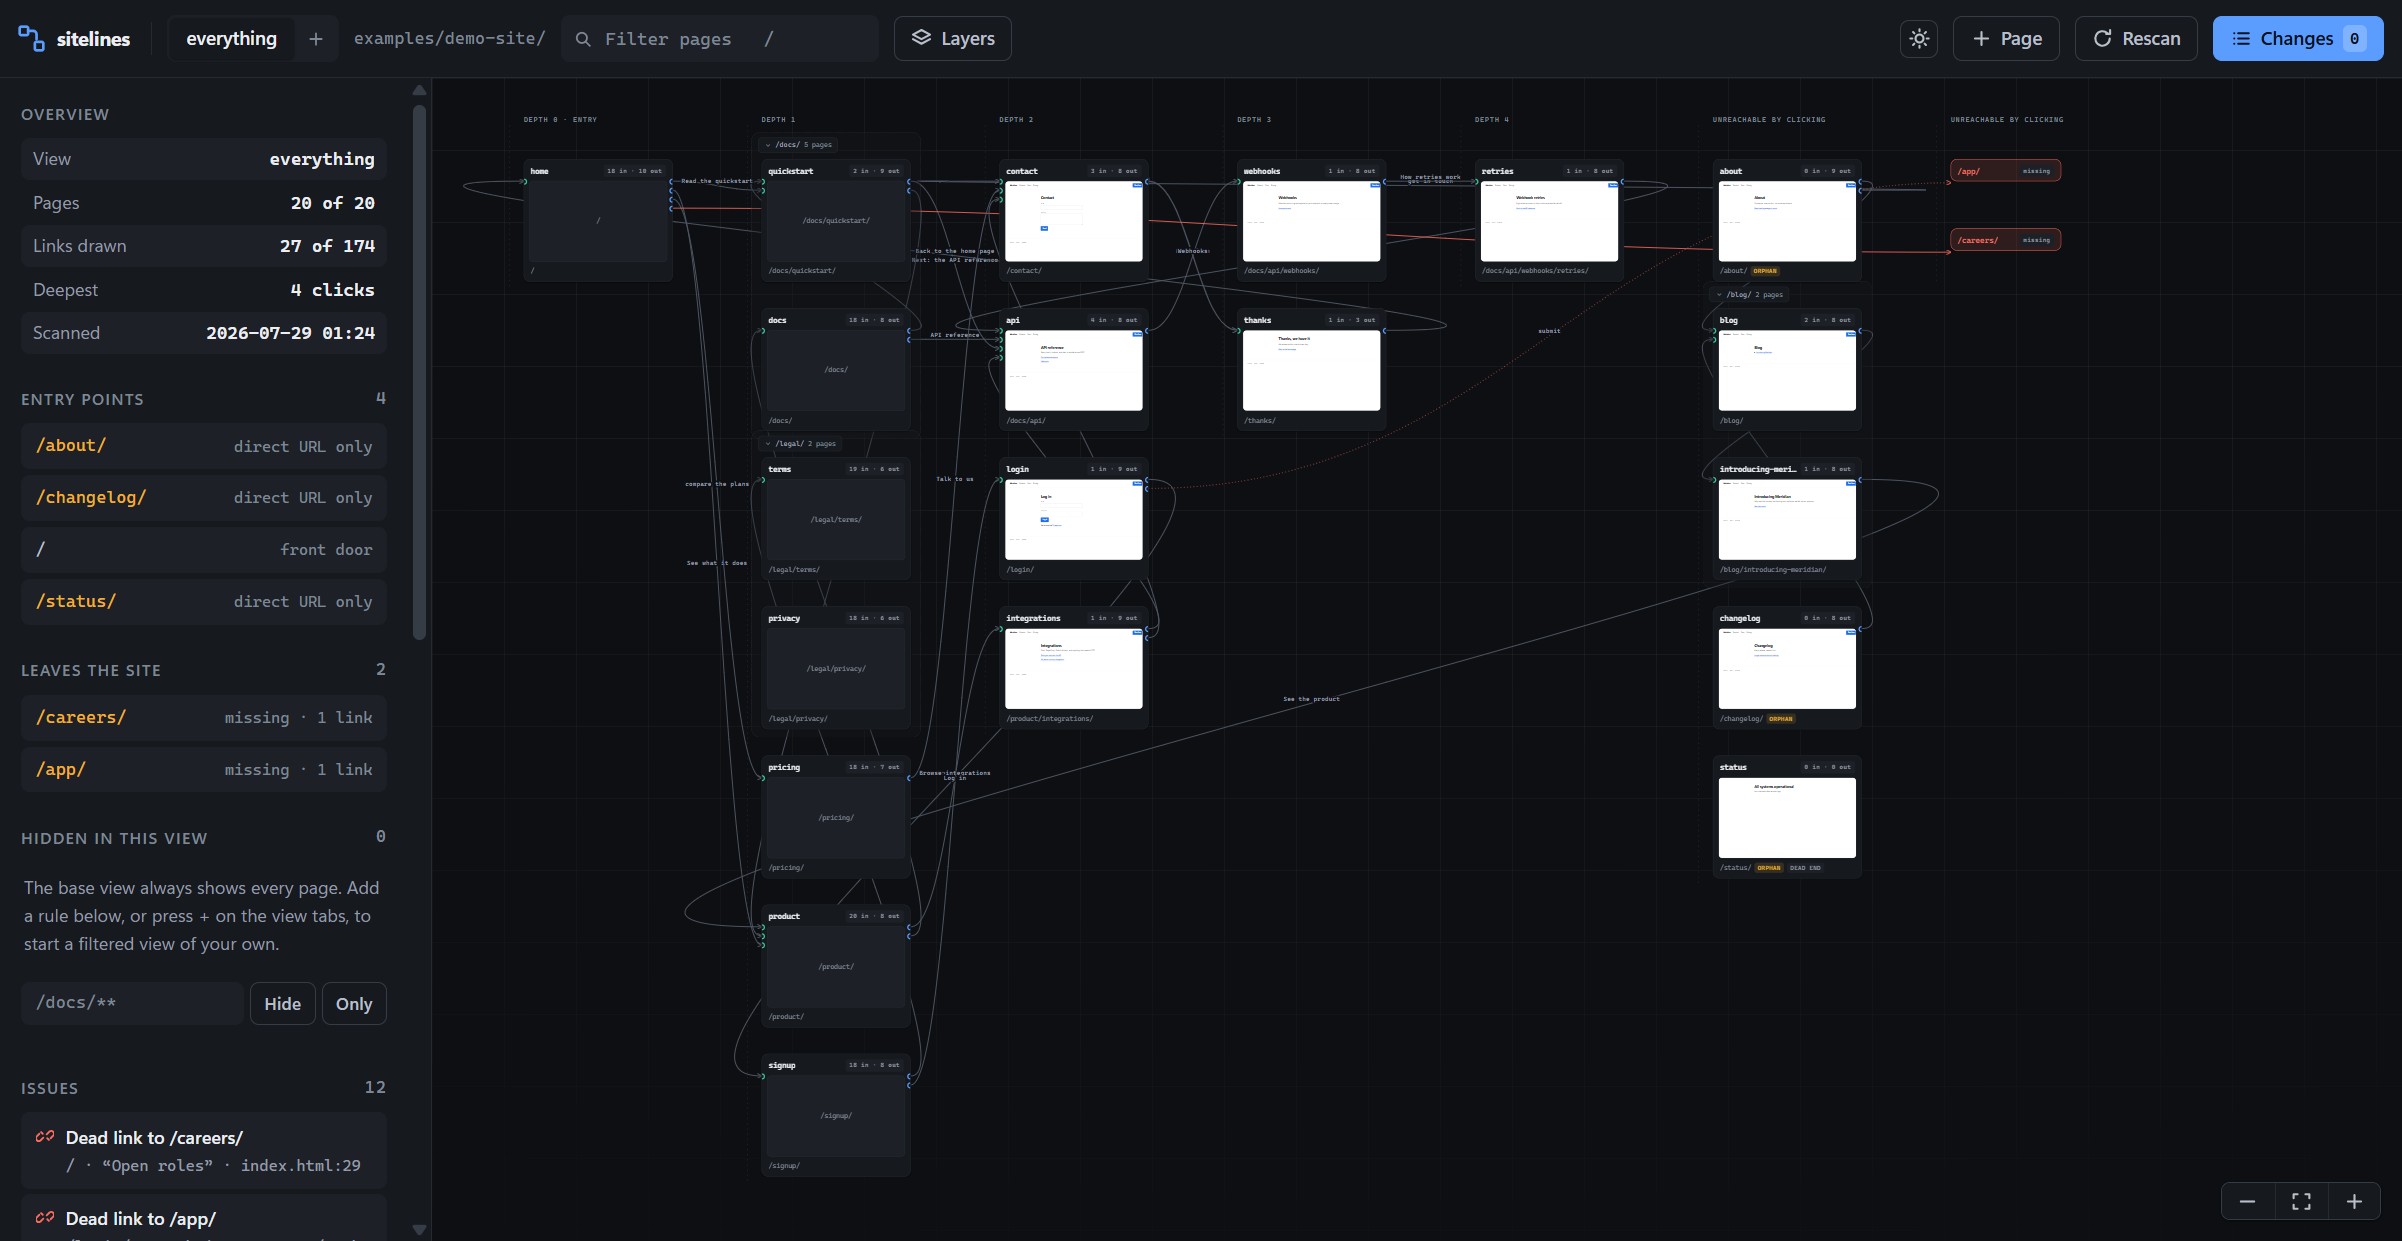Click the missing /app/ node
2402x1241 pixels.
2005,171
